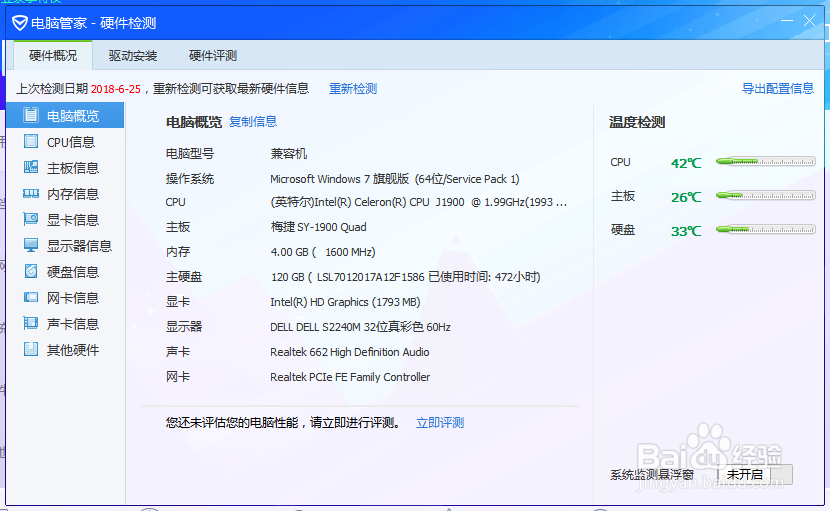The image size is (830, 511).
Task: Click the Microsoft Windows 7 旗舰版 text
Action: (395, 179)
